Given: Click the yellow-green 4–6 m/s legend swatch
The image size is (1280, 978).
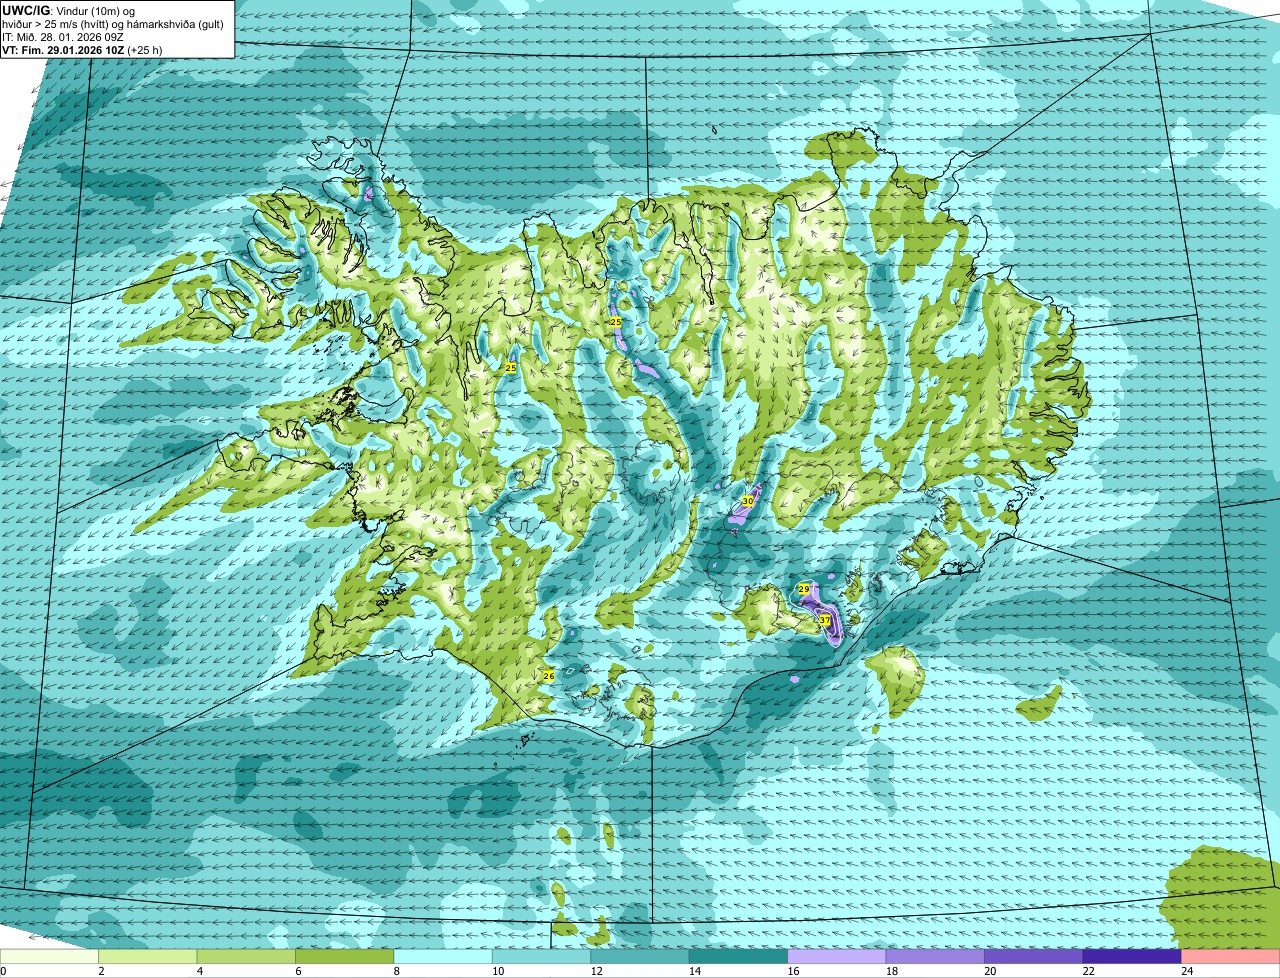Looking at the screenshot, I should tap(246, 956).
